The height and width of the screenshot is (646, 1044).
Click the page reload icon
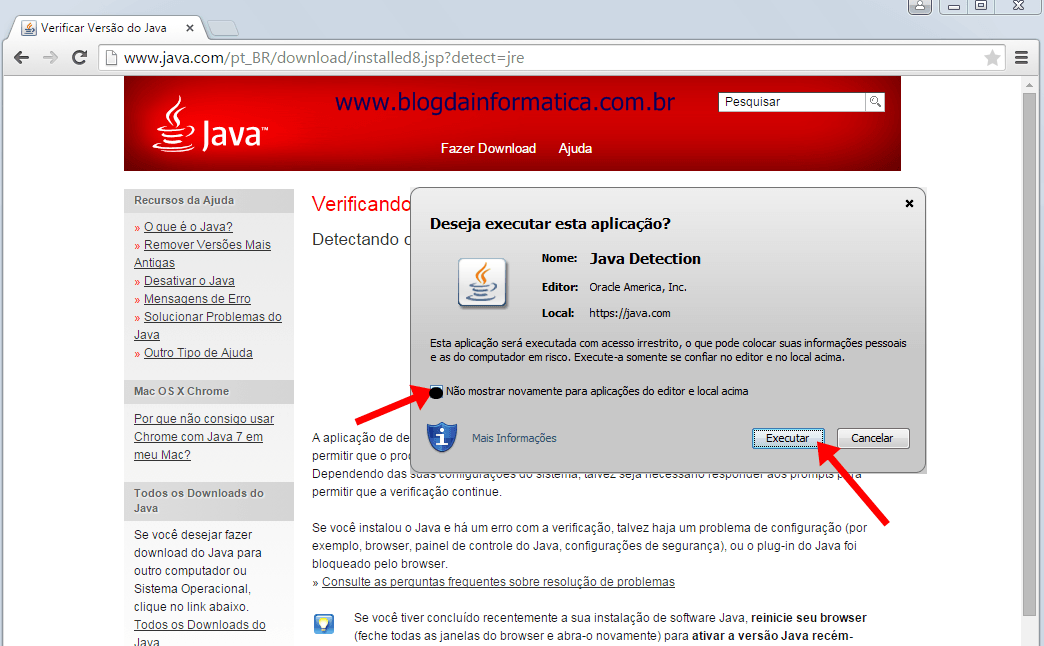tap(80, 58)
